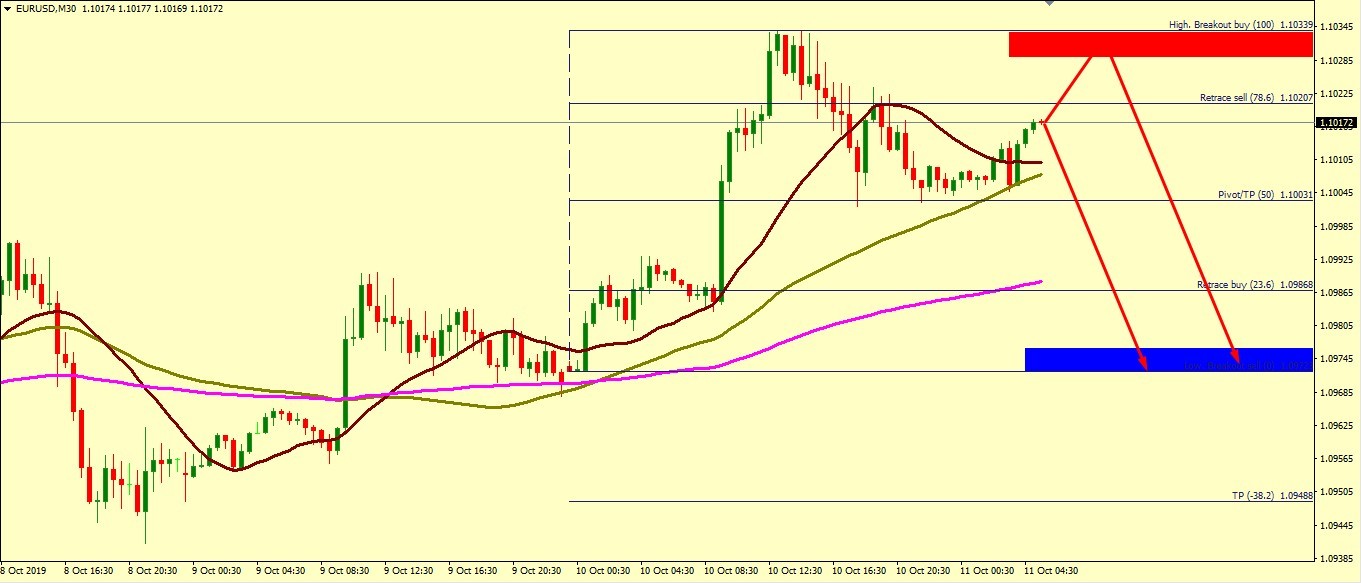
Task: Select the red resistance zone rectangle
Action: 1160,44
